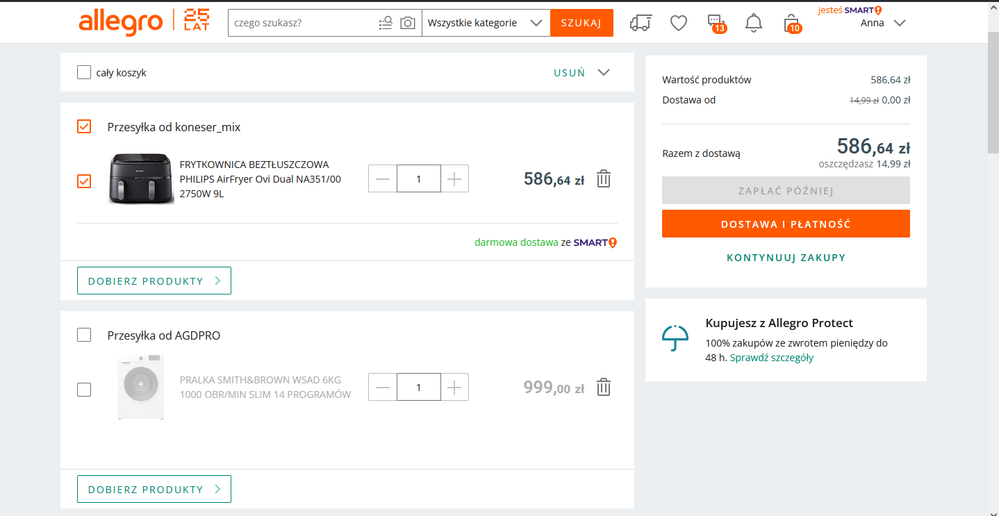Open favorites heart icon
The height and width of the screenshot is (516, 999).
tap(679, 24)
